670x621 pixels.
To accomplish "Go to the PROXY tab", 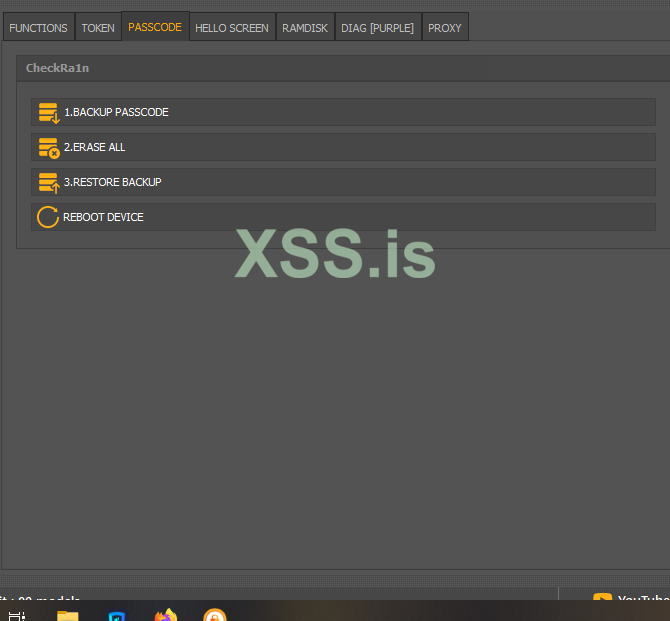I will click(x=445, y=27).
